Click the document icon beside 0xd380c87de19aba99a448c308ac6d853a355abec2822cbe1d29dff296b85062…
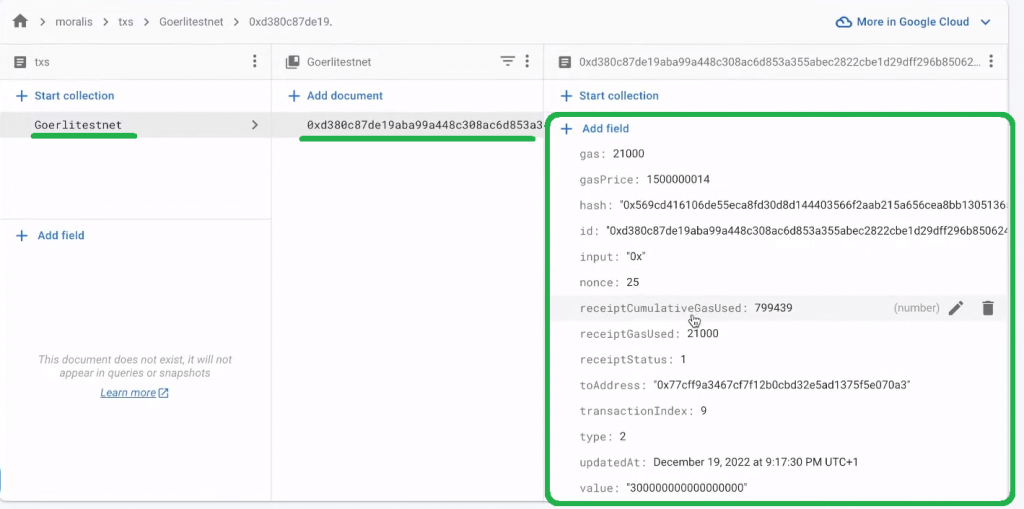Screen dimensions: 1024x509 (x=565, y=62)
